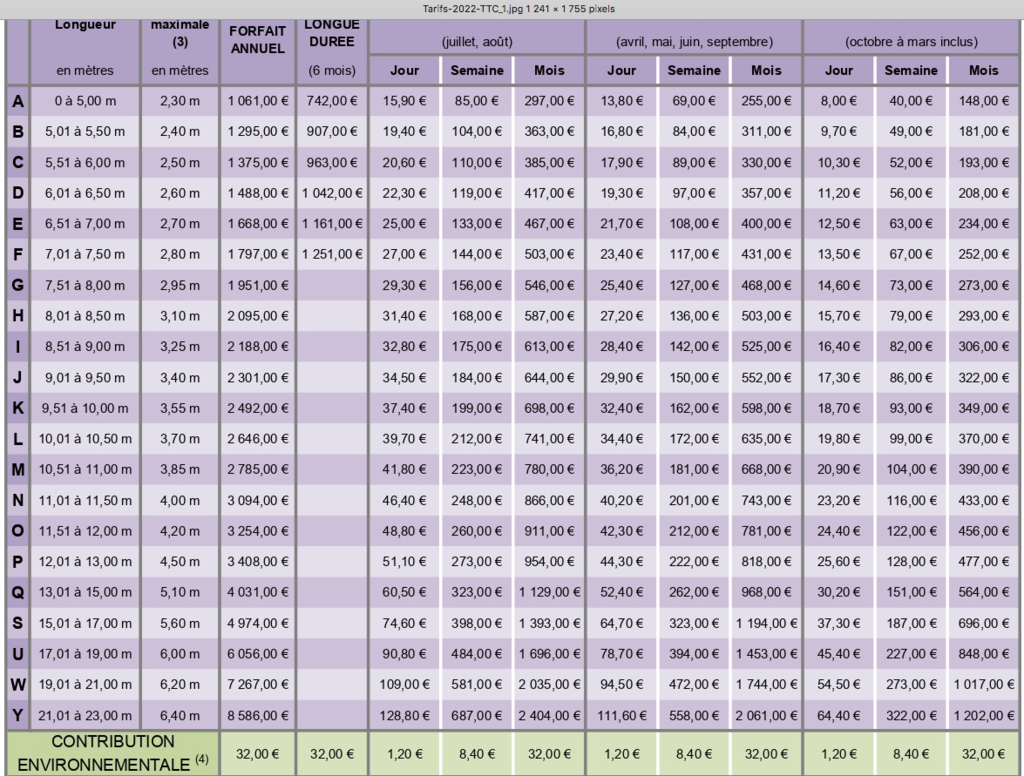
Task: Click the 742,00 € long duration cell
Action: (x=332, y=101)
